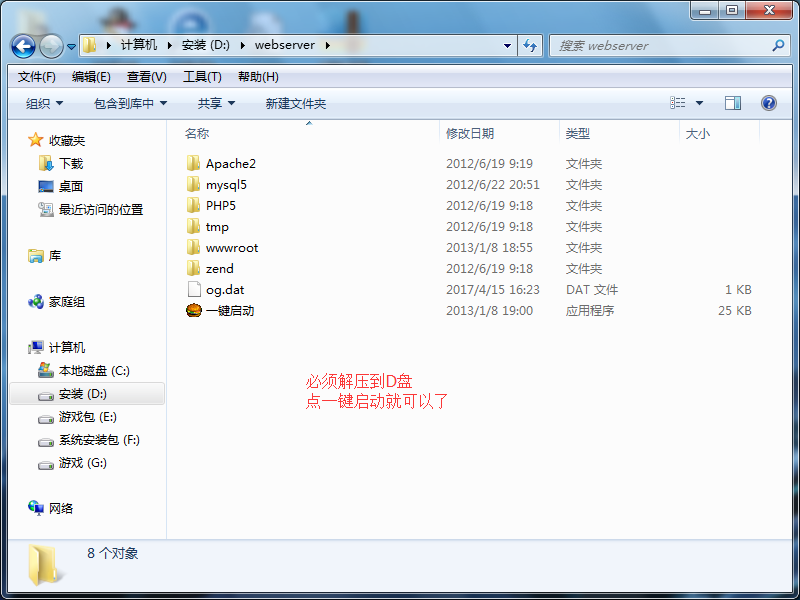This screenshot has width=800, height=600.
Task: Expand the arrow after 计算机 breadcrumb
Action: tap(169, 45)
